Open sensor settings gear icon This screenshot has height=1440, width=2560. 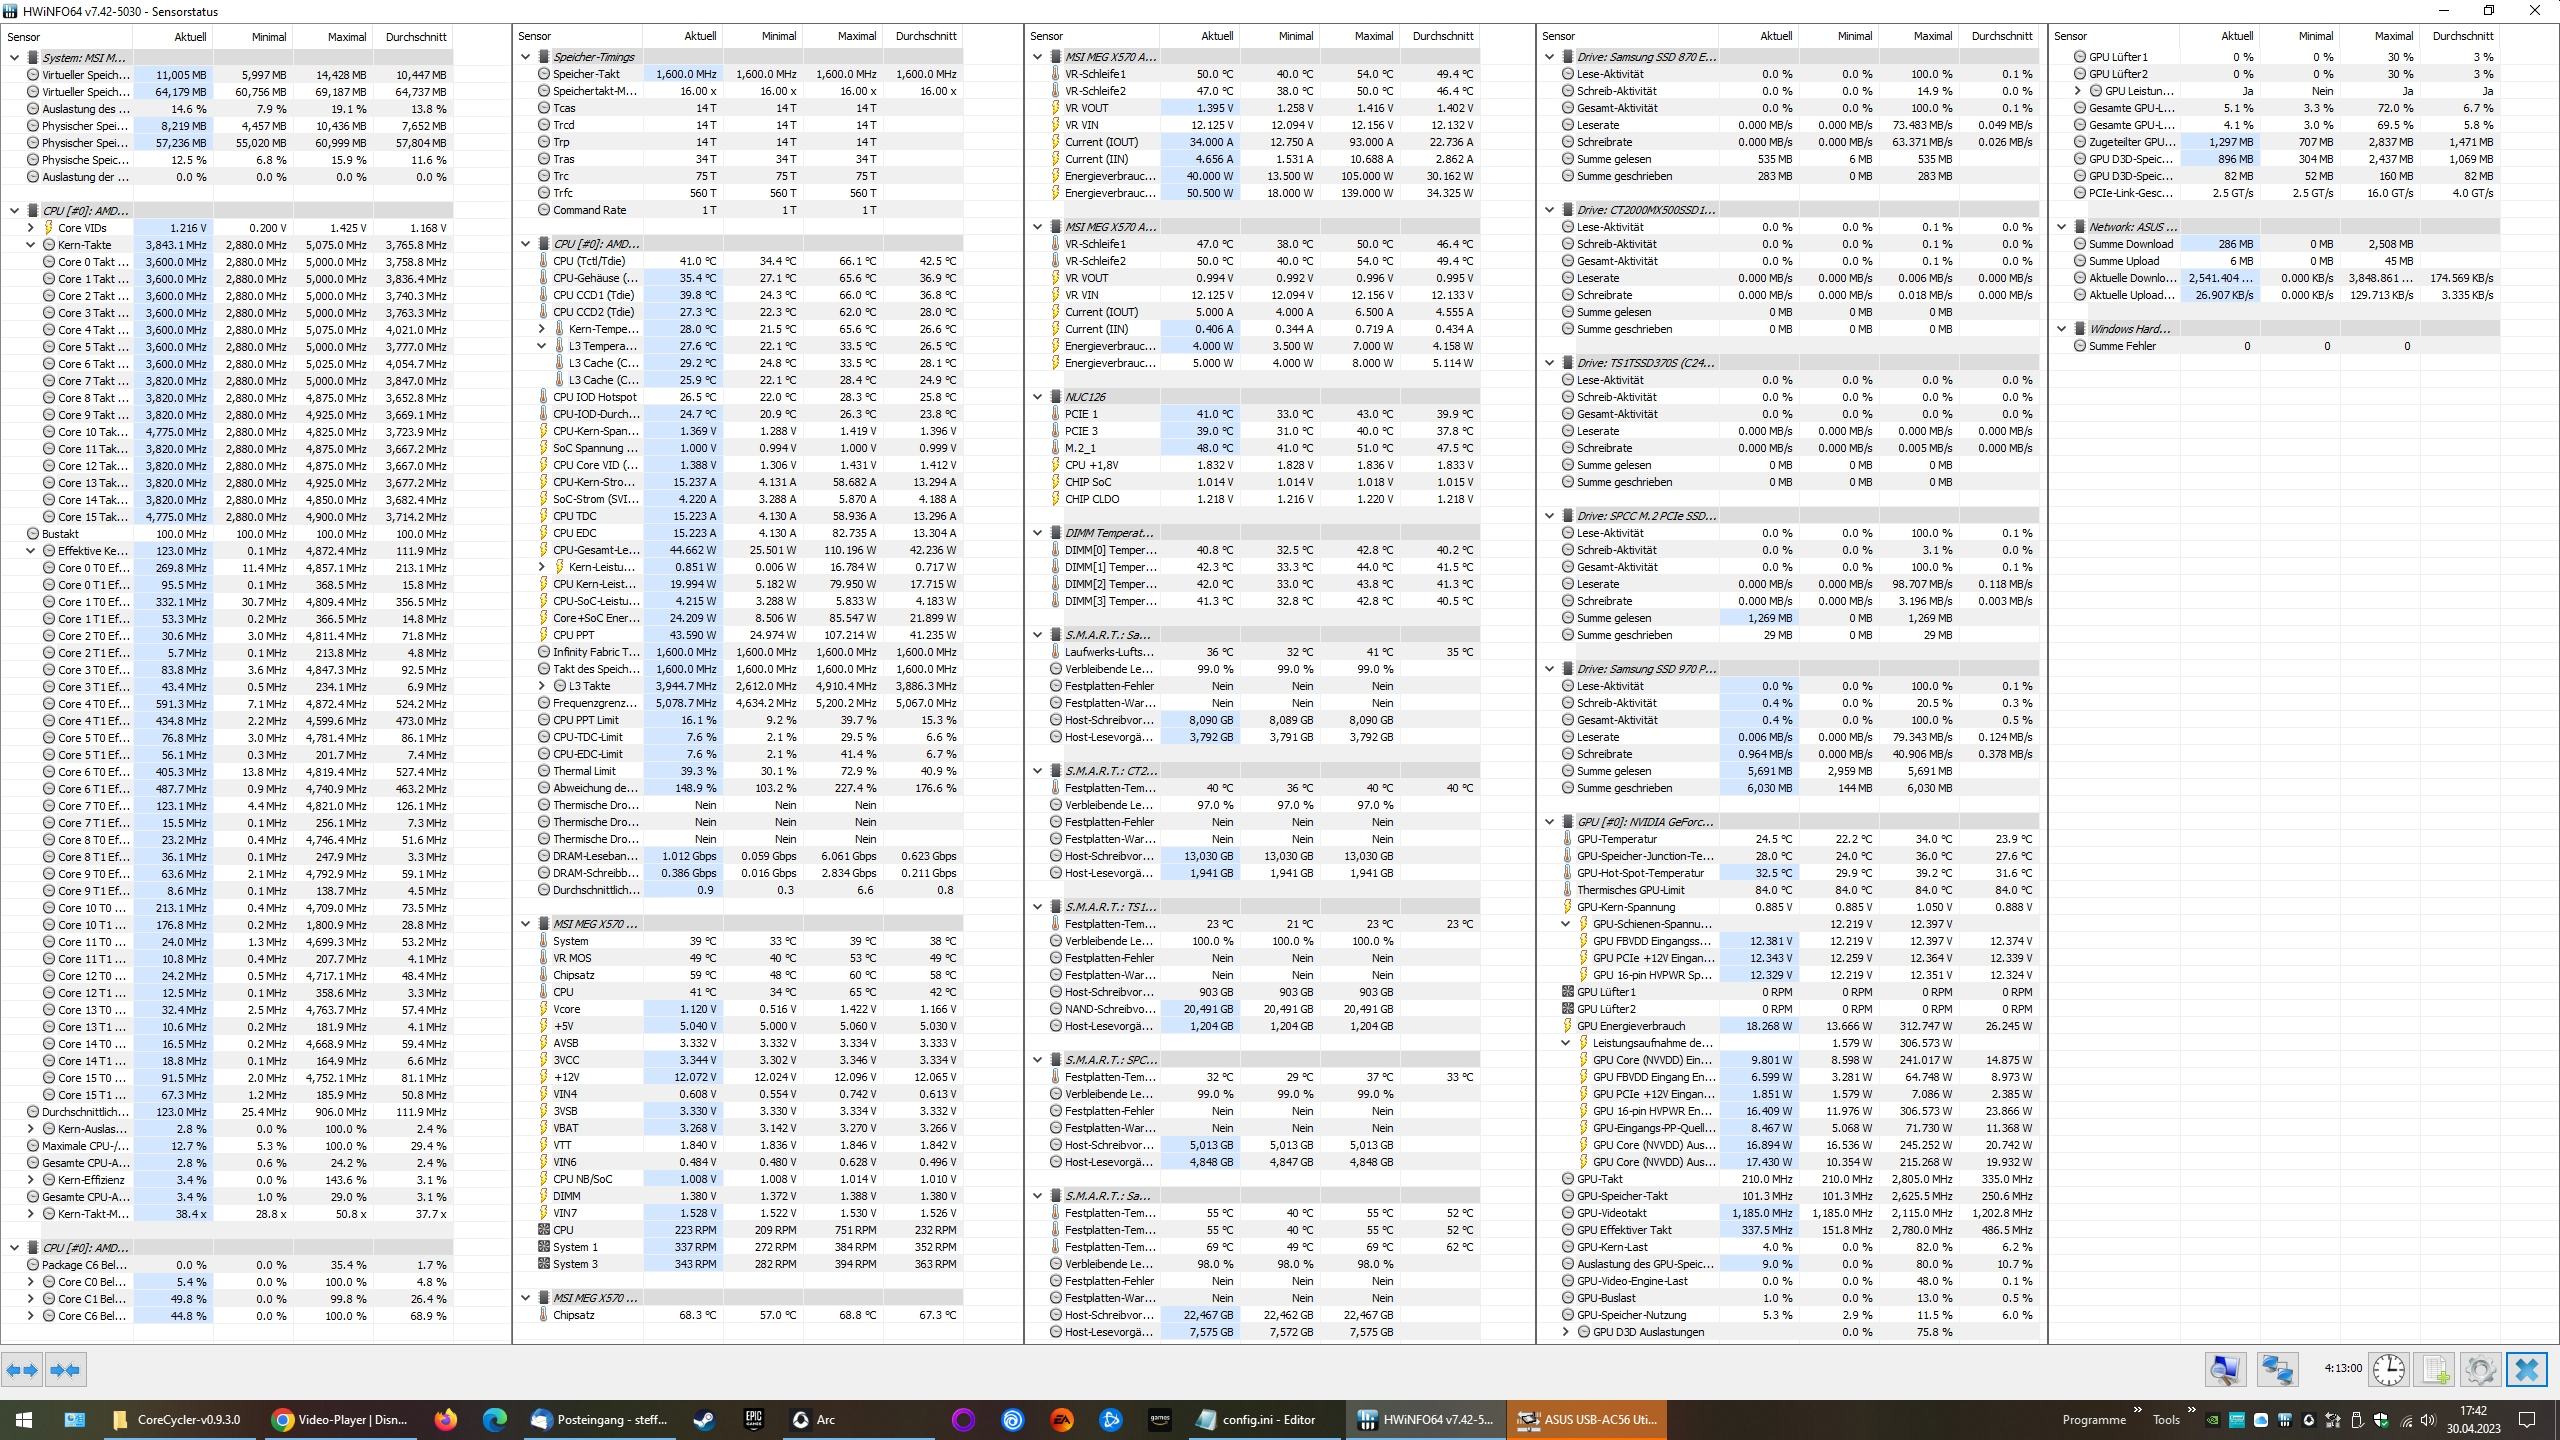[x=2480, y=1369]
